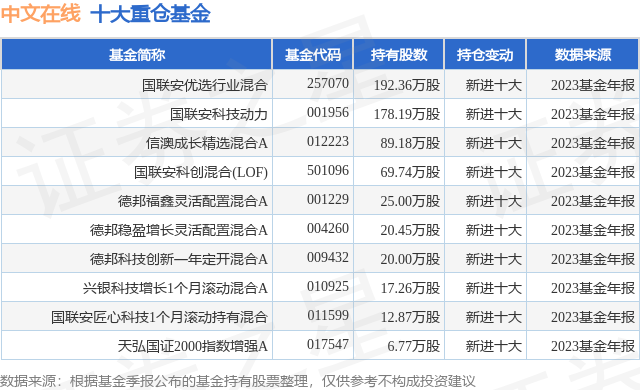The height and width of the screenshot is (390, 640).
Task: Select fund name 国联安科创混合(LOF)
Action: pyautogui.click(x=201, y=172)
